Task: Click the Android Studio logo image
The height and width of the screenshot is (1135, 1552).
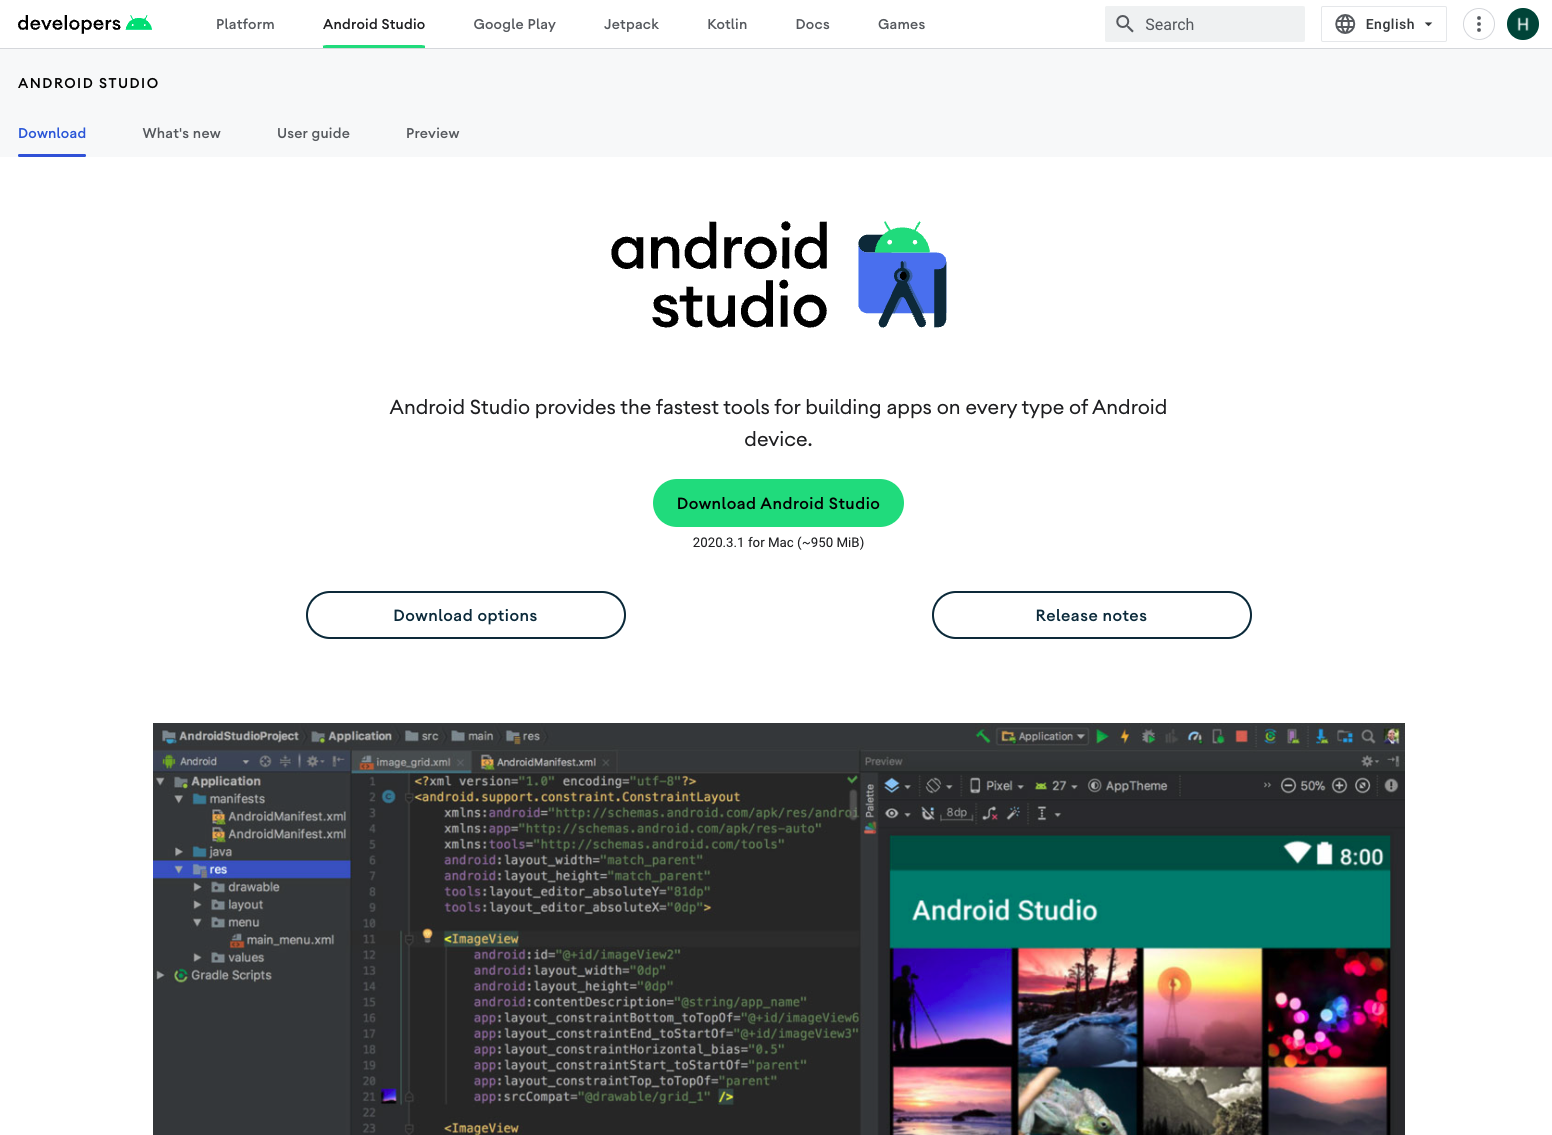Action: (x=778, y=275)
